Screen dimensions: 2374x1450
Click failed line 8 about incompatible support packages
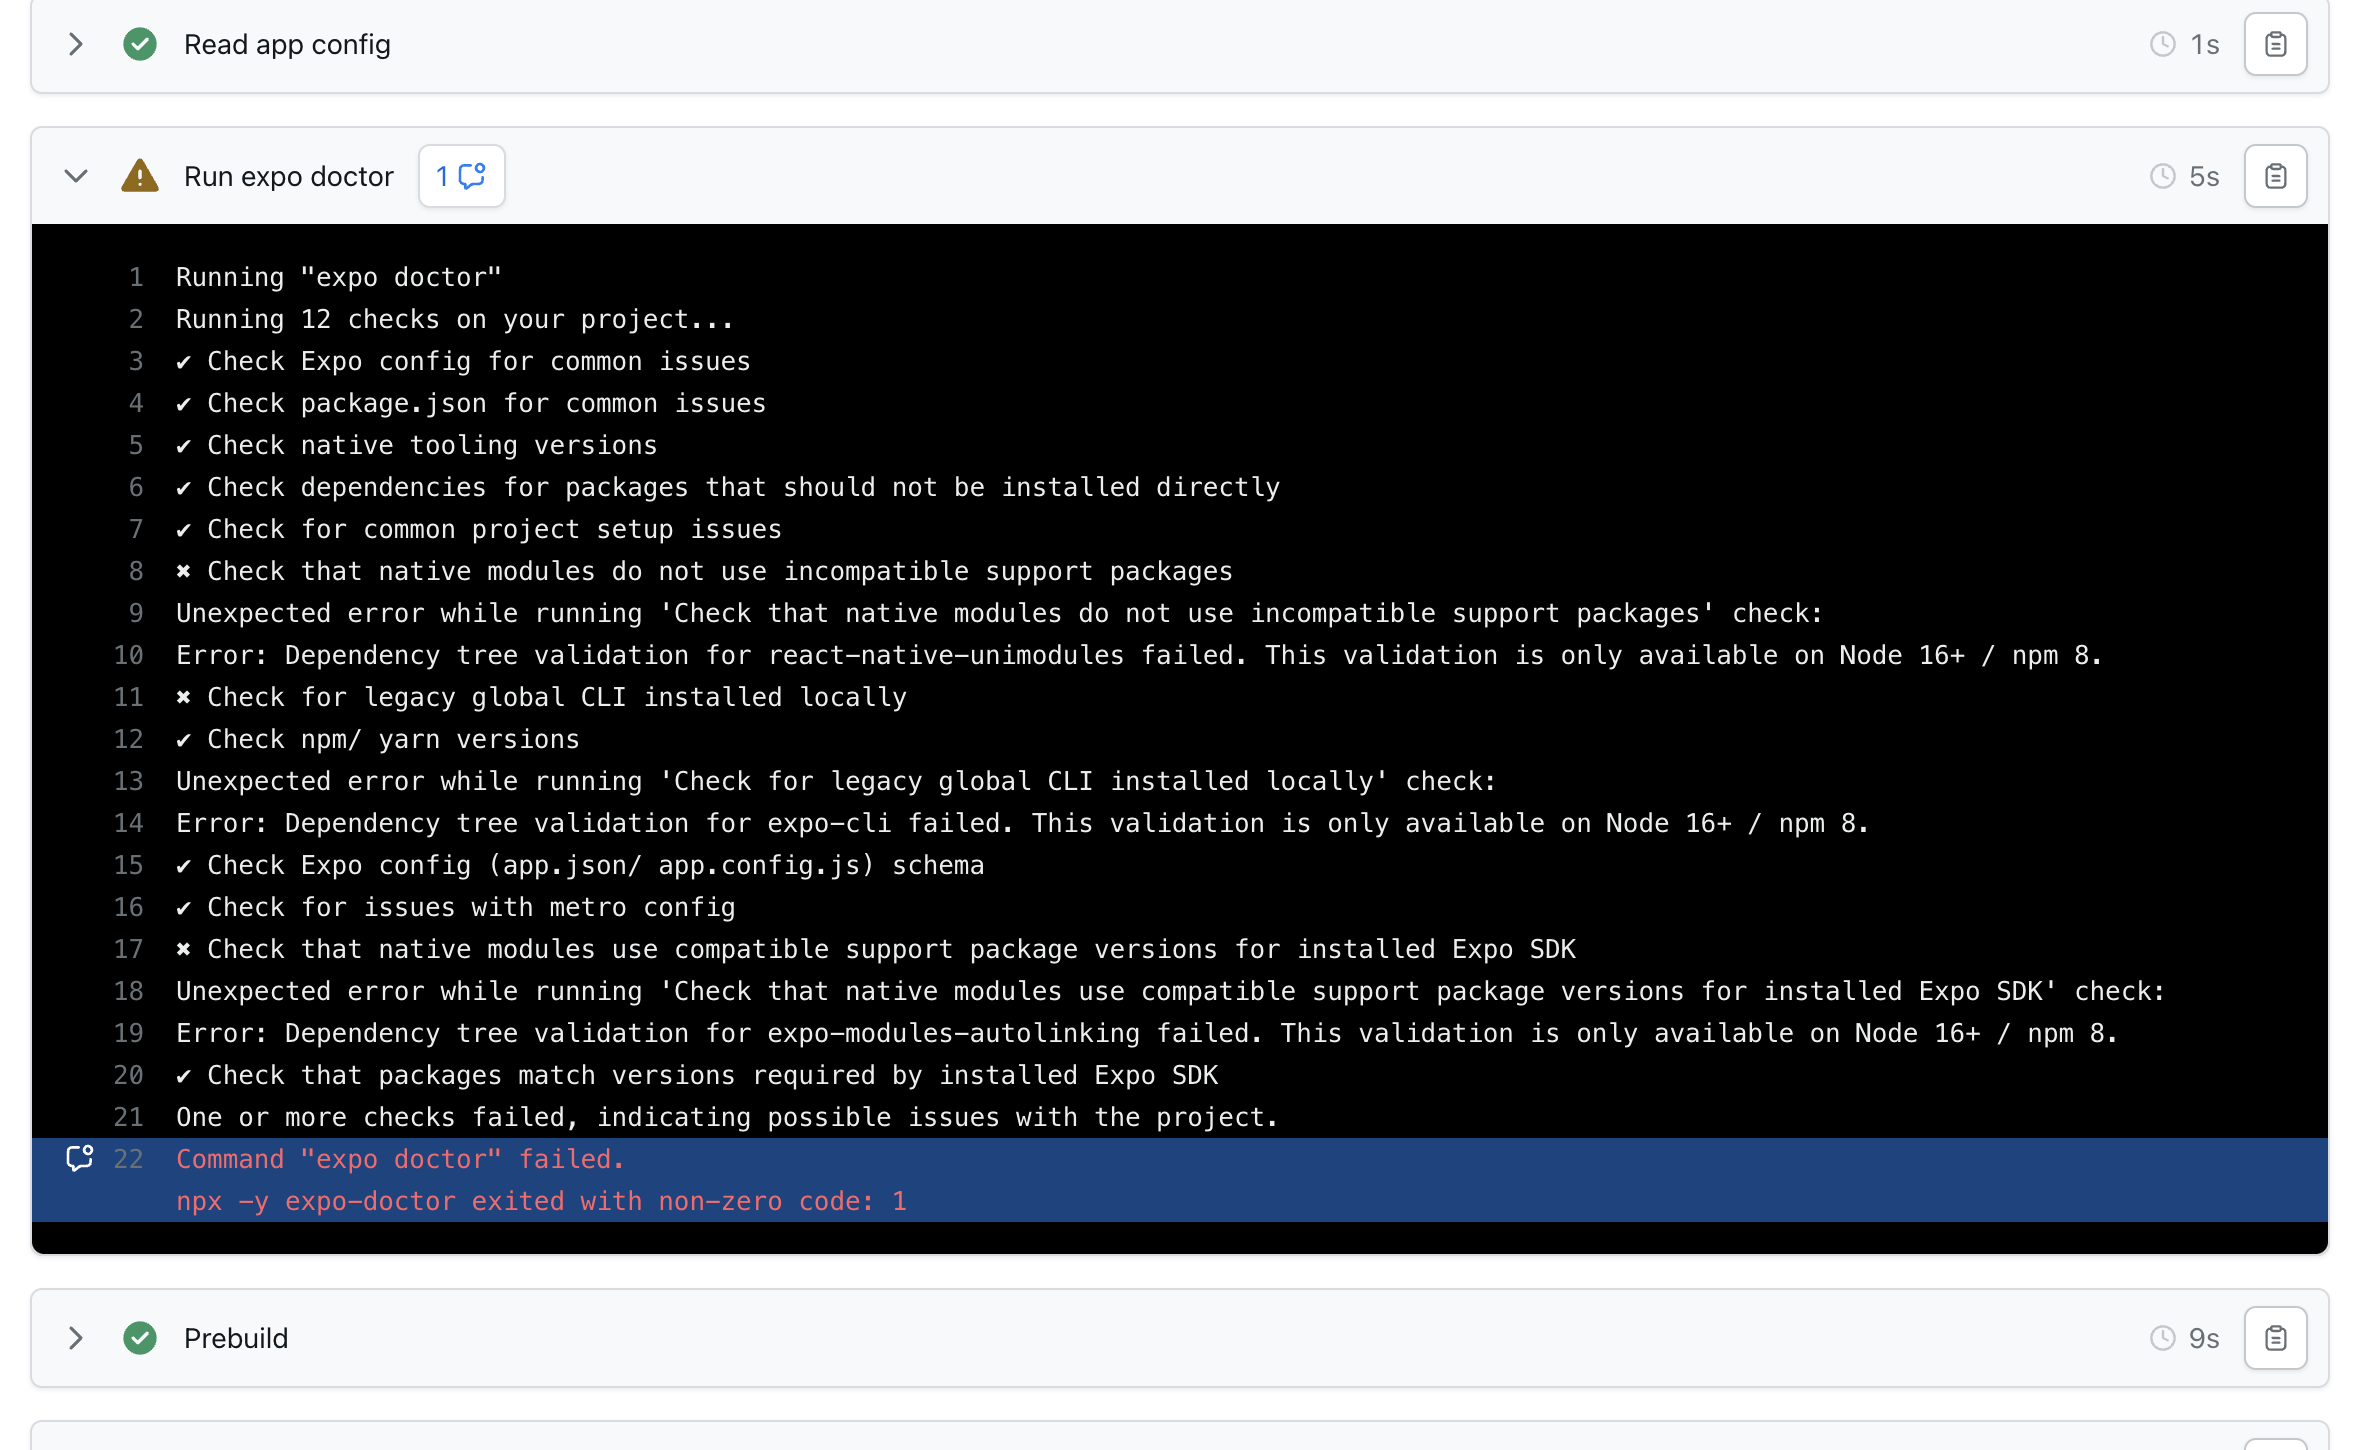point(705,571)
